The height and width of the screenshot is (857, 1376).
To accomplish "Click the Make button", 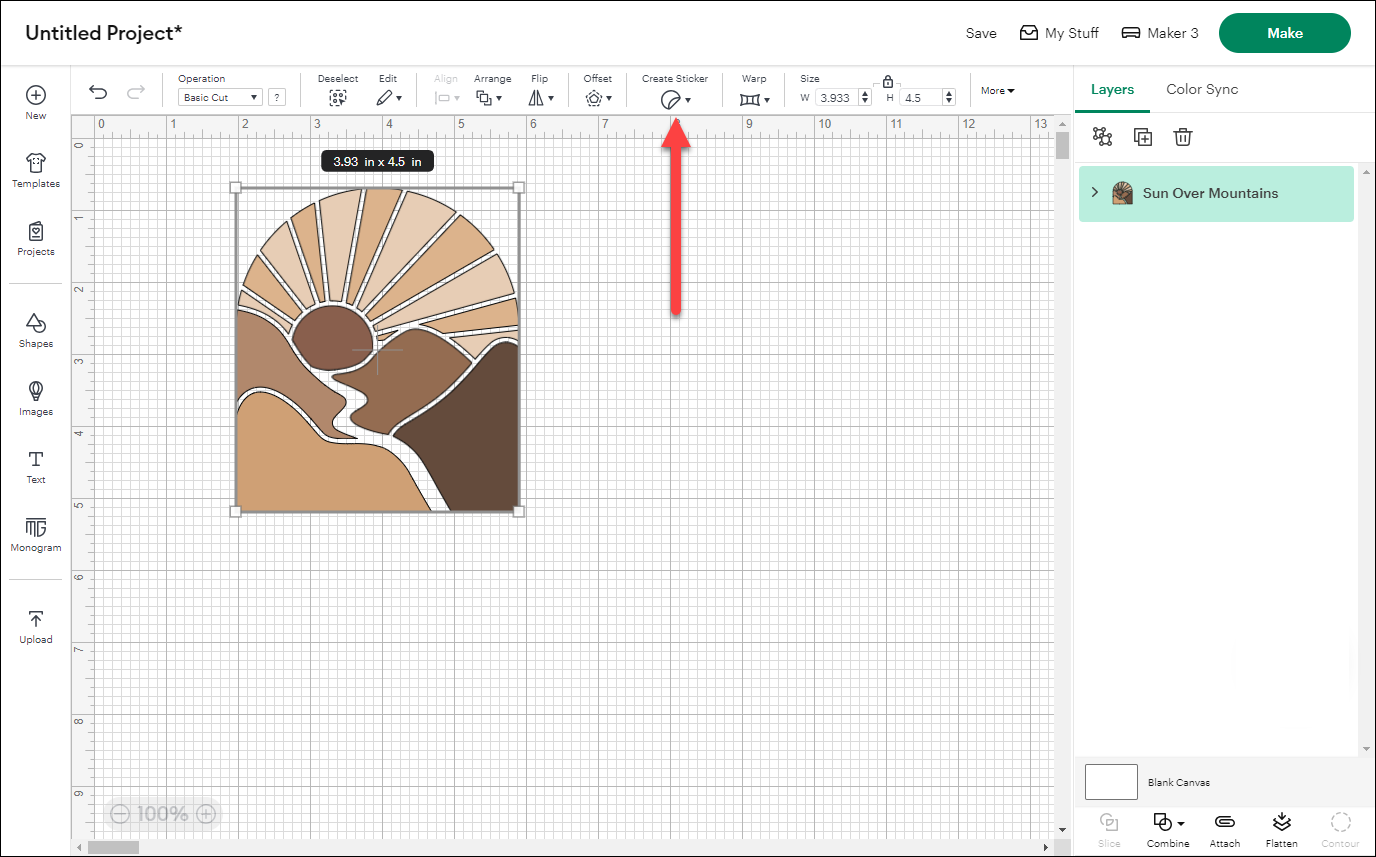I will 1284,32.
